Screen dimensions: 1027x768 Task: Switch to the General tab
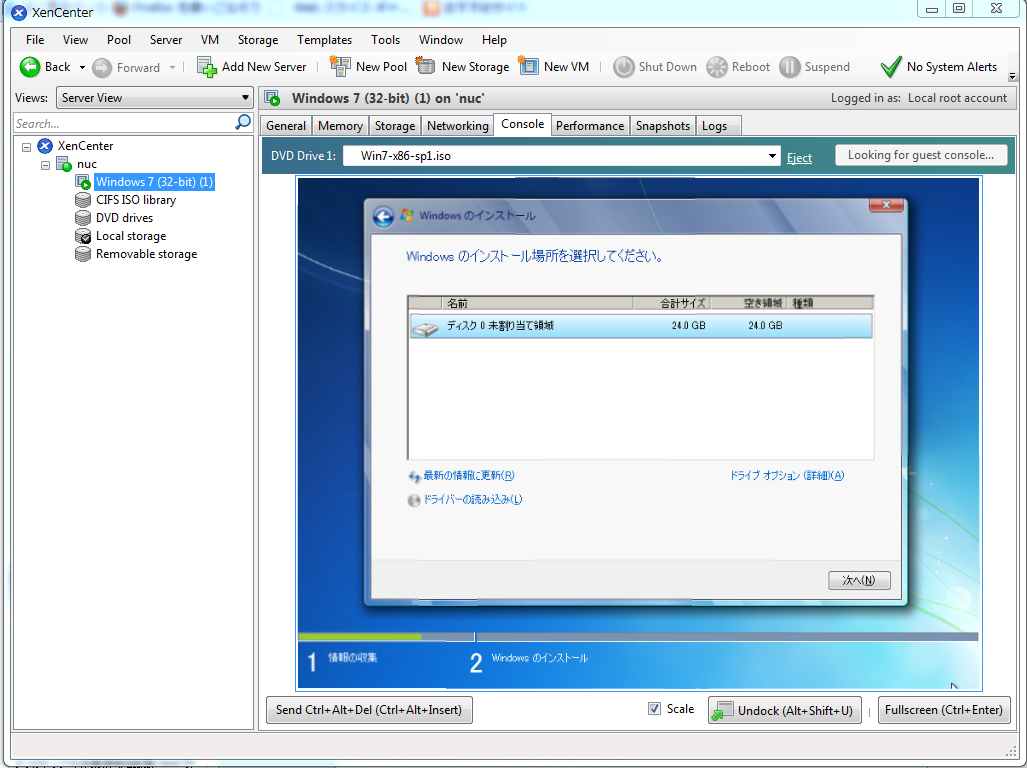pyautogui.click(x=286, y=126)
